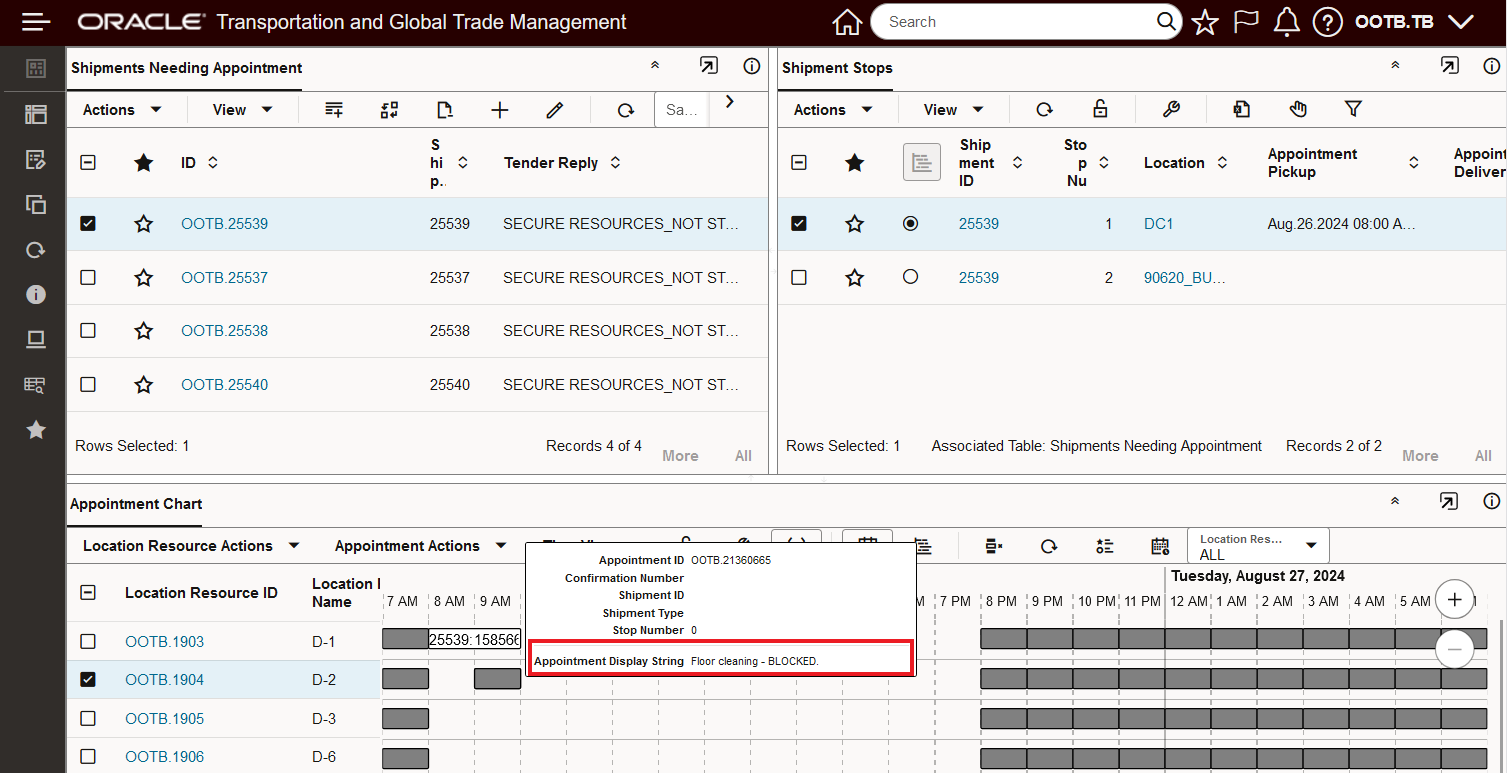The height and width of the screenshot is (773, 1507).
Task: Check the OOTB.1905 resource checkbox
Action: coord(88,718)
